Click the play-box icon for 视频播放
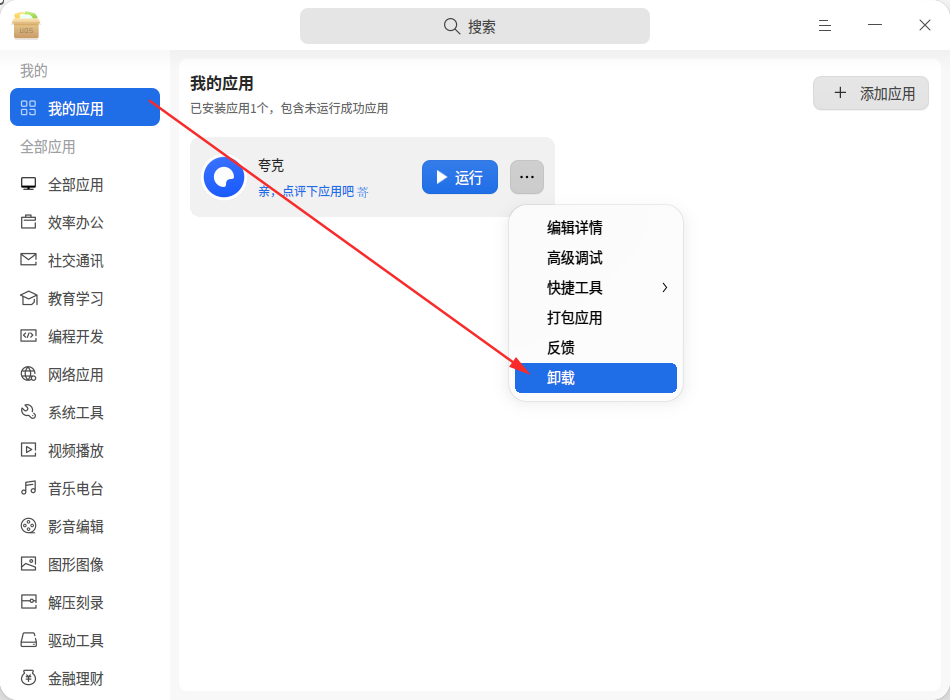The width and height of the screenshot is (950, 700). [28, 450]
